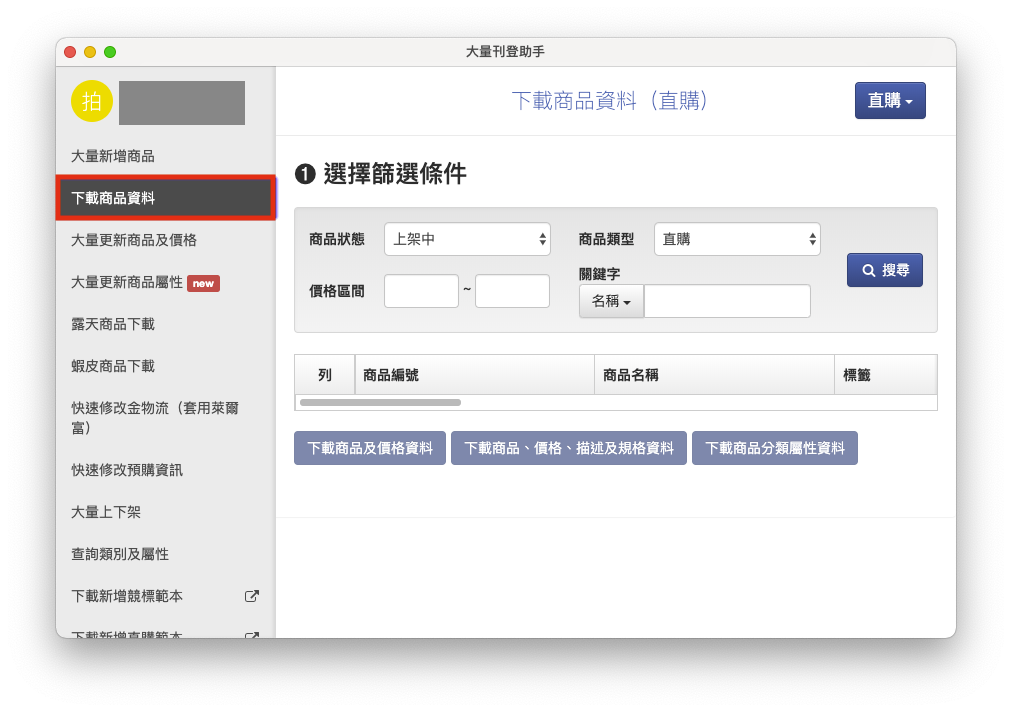Open 大量更新商品及價格 menu item

tap(134, 240)
